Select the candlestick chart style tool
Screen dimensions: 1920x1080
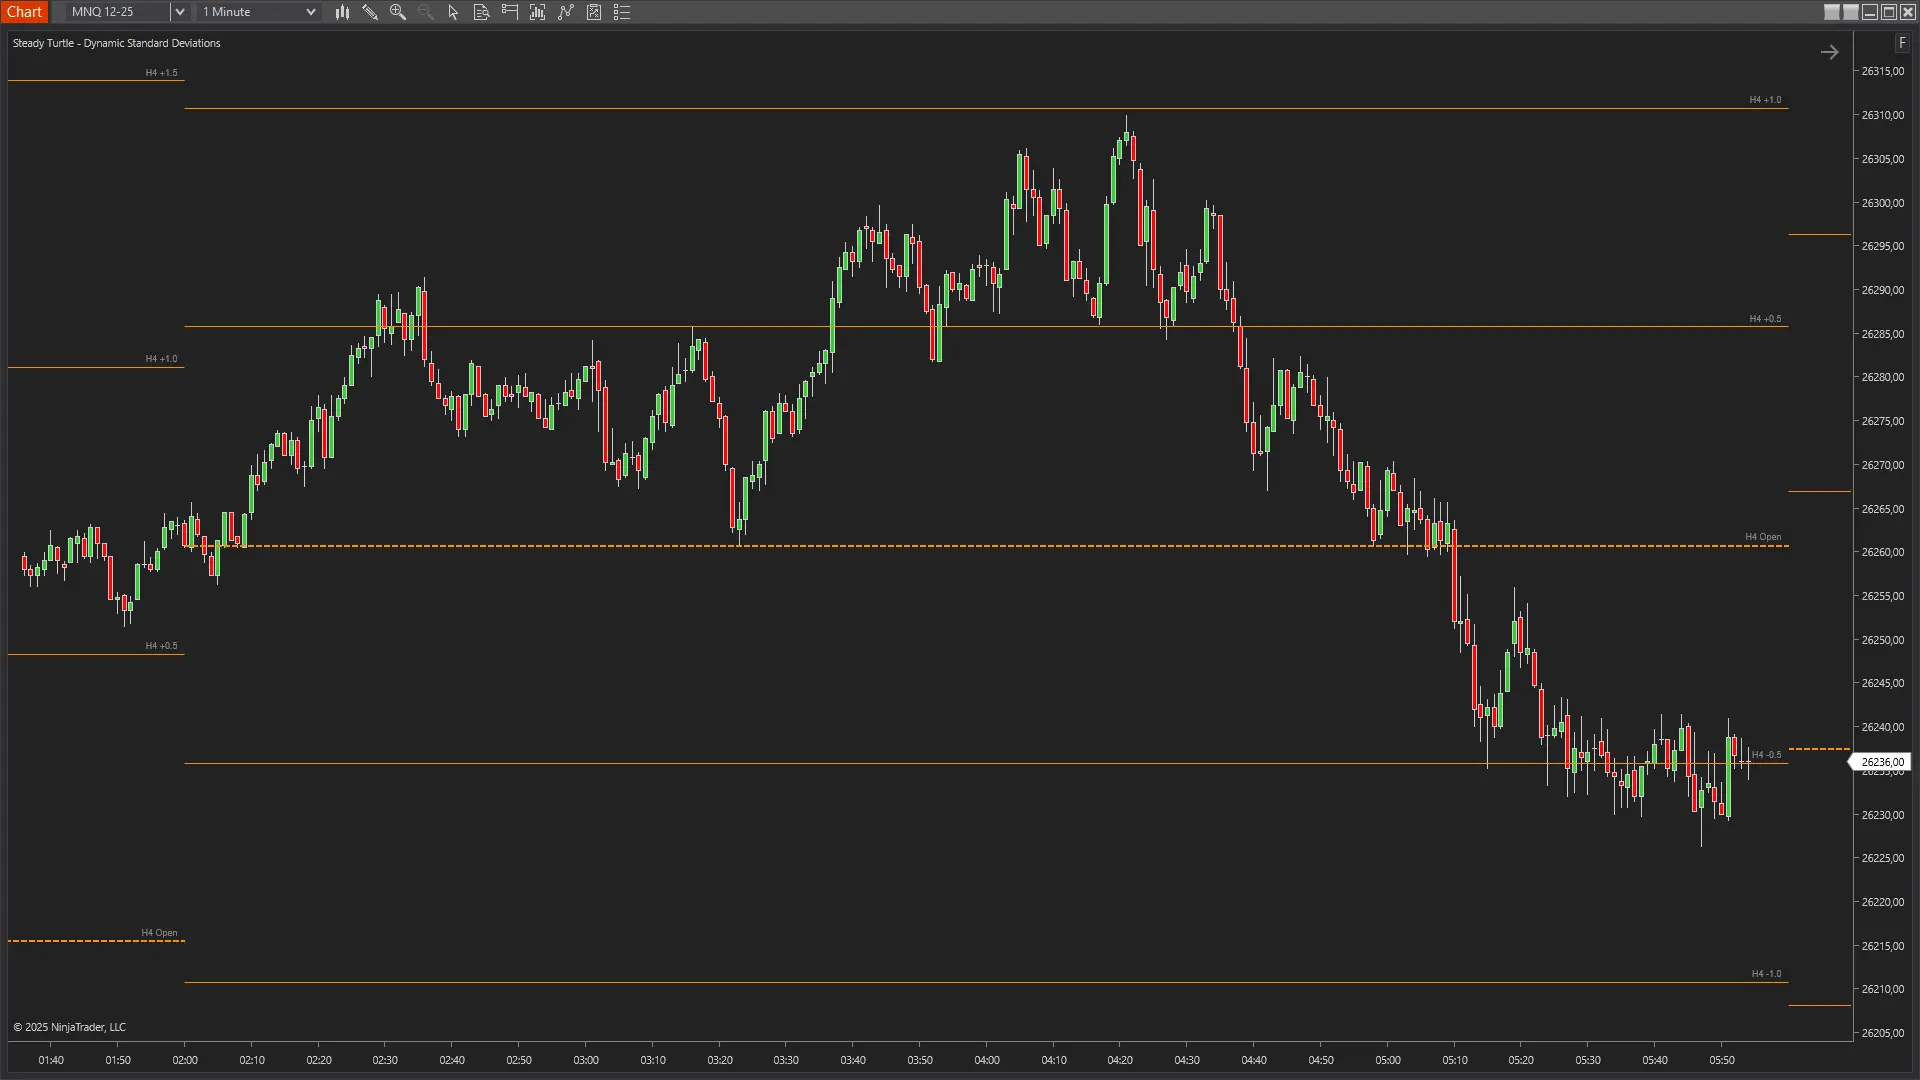tap(343, 12)
